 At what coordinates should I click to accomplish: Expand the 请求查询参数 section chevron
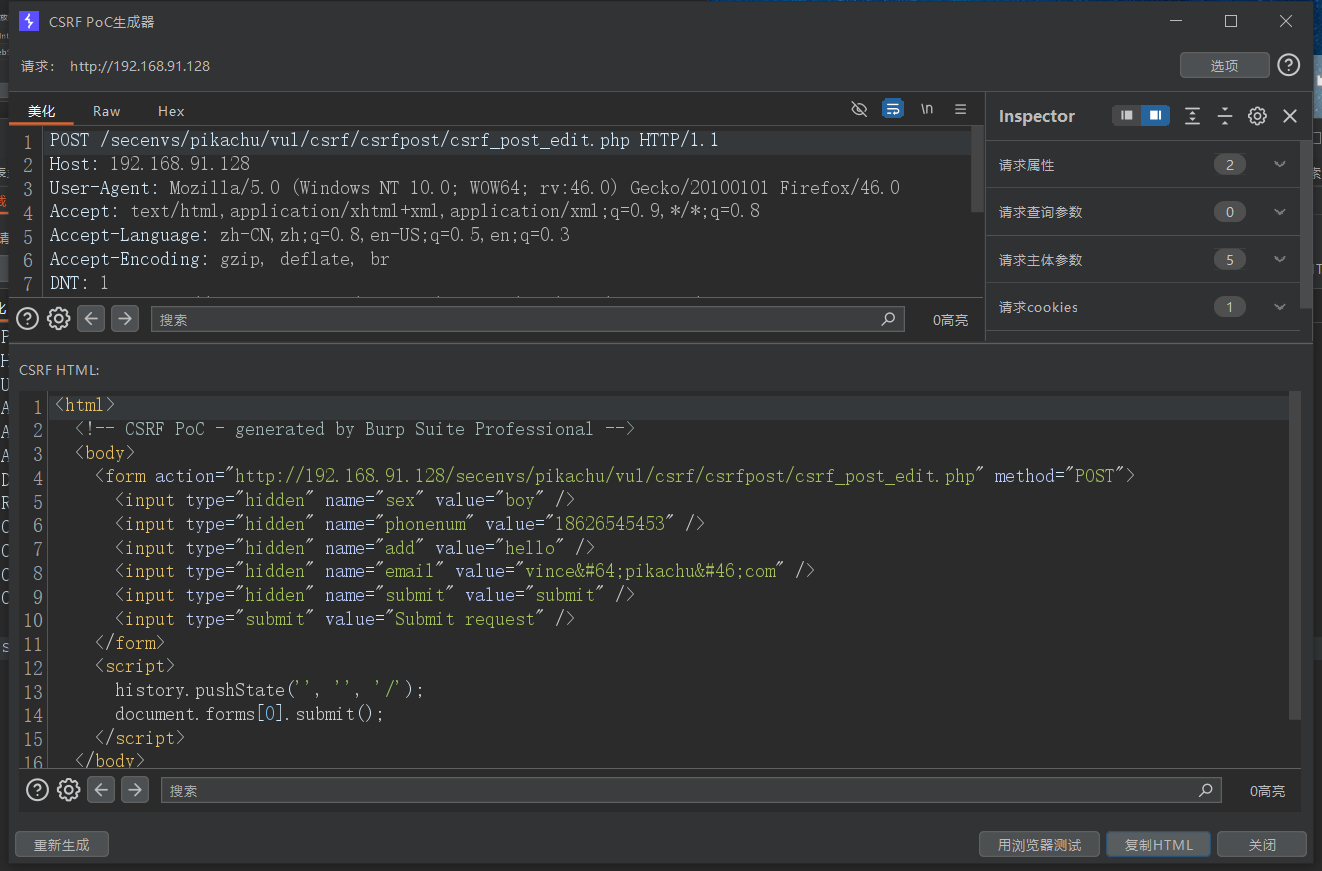[x=1280, y=212]
